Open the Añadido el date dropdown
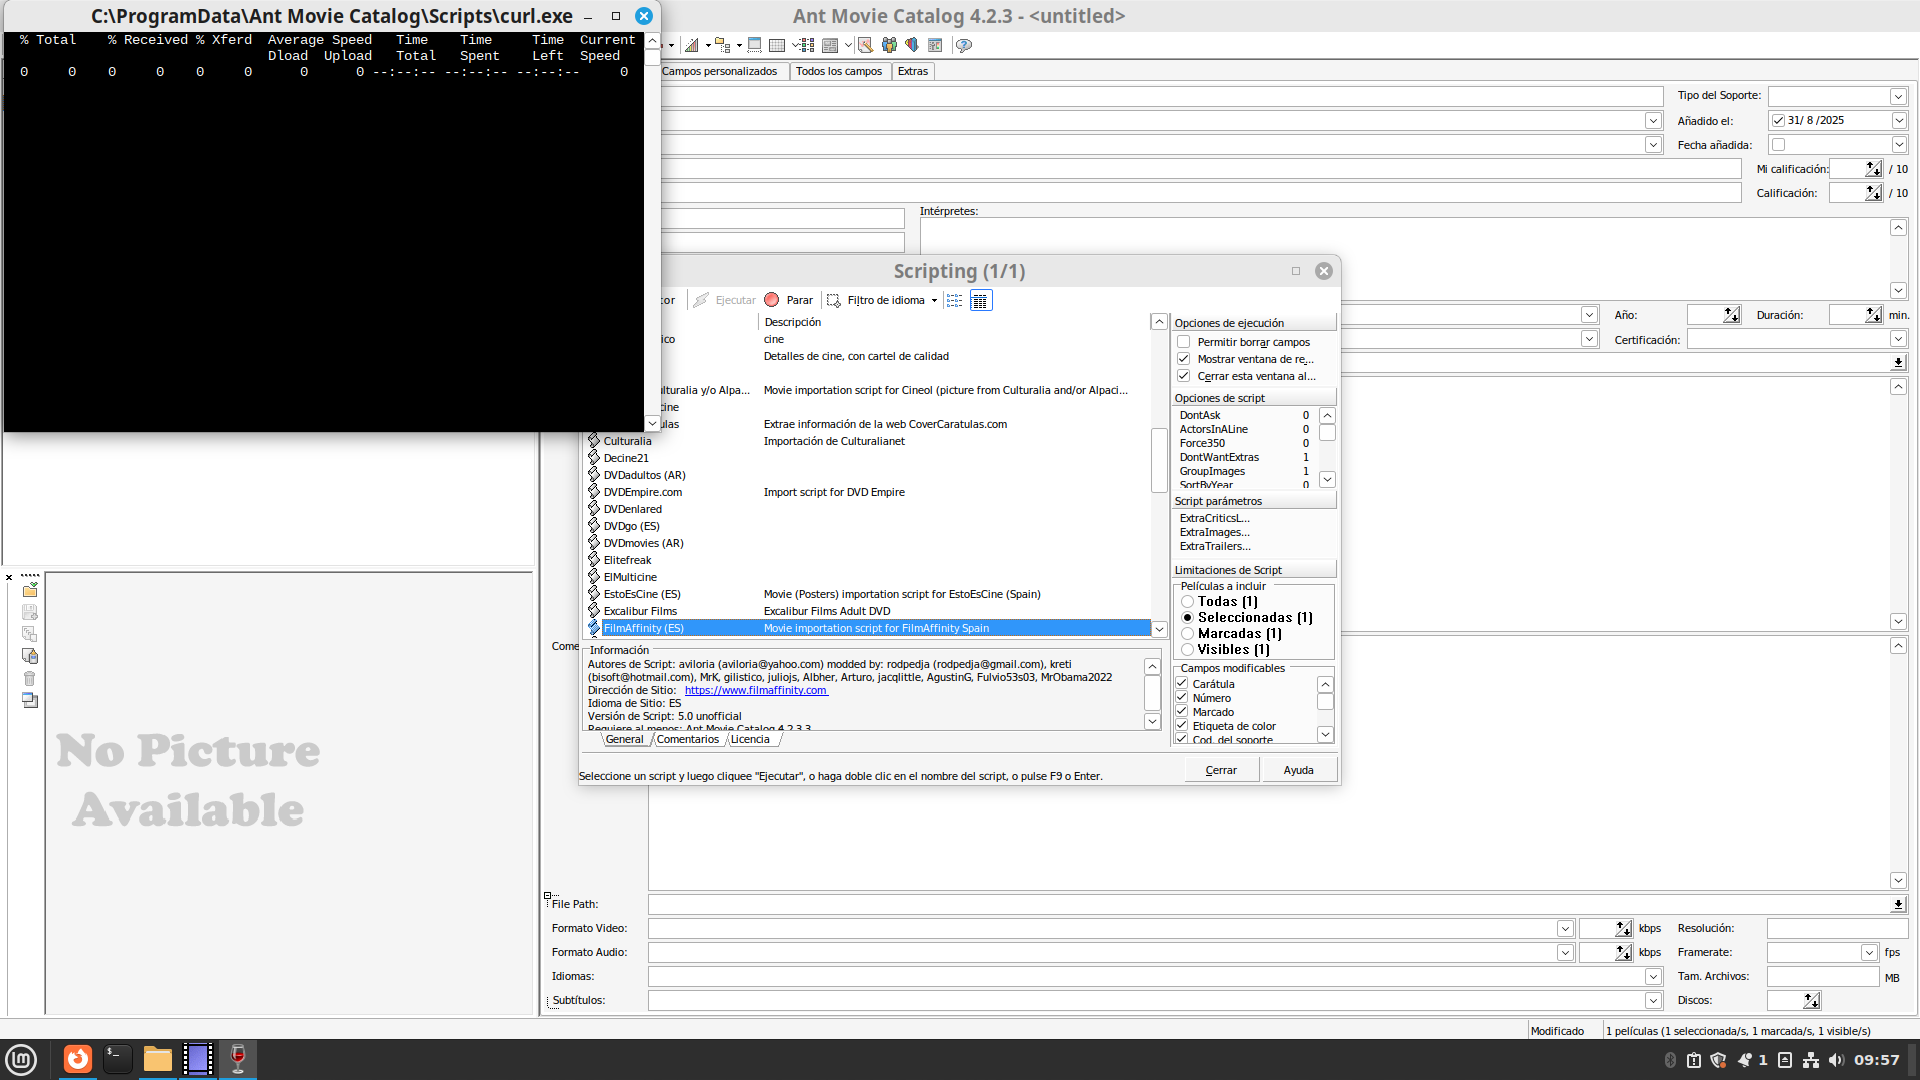Screen dimensions: 1920x1080 click(1898, 120)
